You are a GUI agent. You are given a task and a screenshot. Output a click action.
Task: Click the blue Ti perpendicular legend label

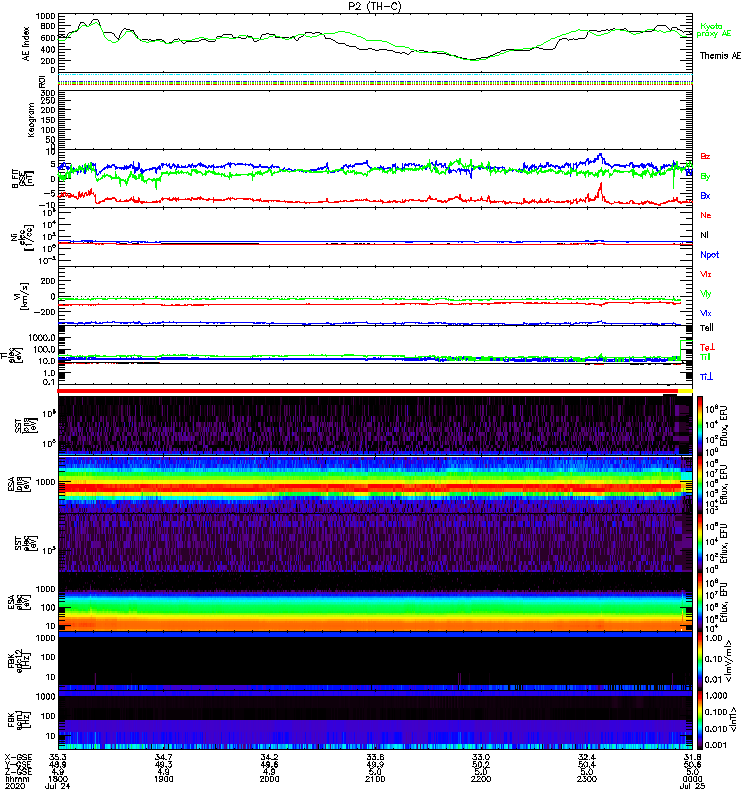(706, 377)
